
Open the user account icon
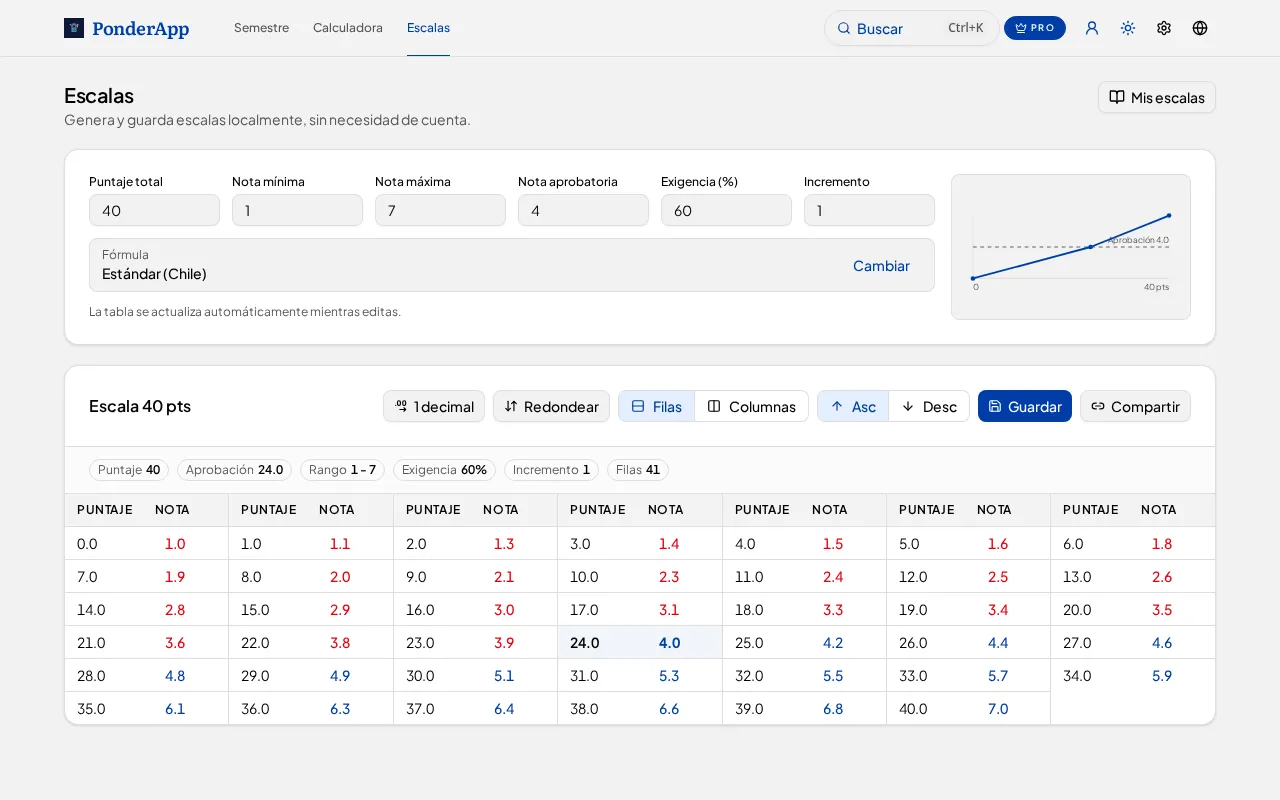(x=1092, y=28)
